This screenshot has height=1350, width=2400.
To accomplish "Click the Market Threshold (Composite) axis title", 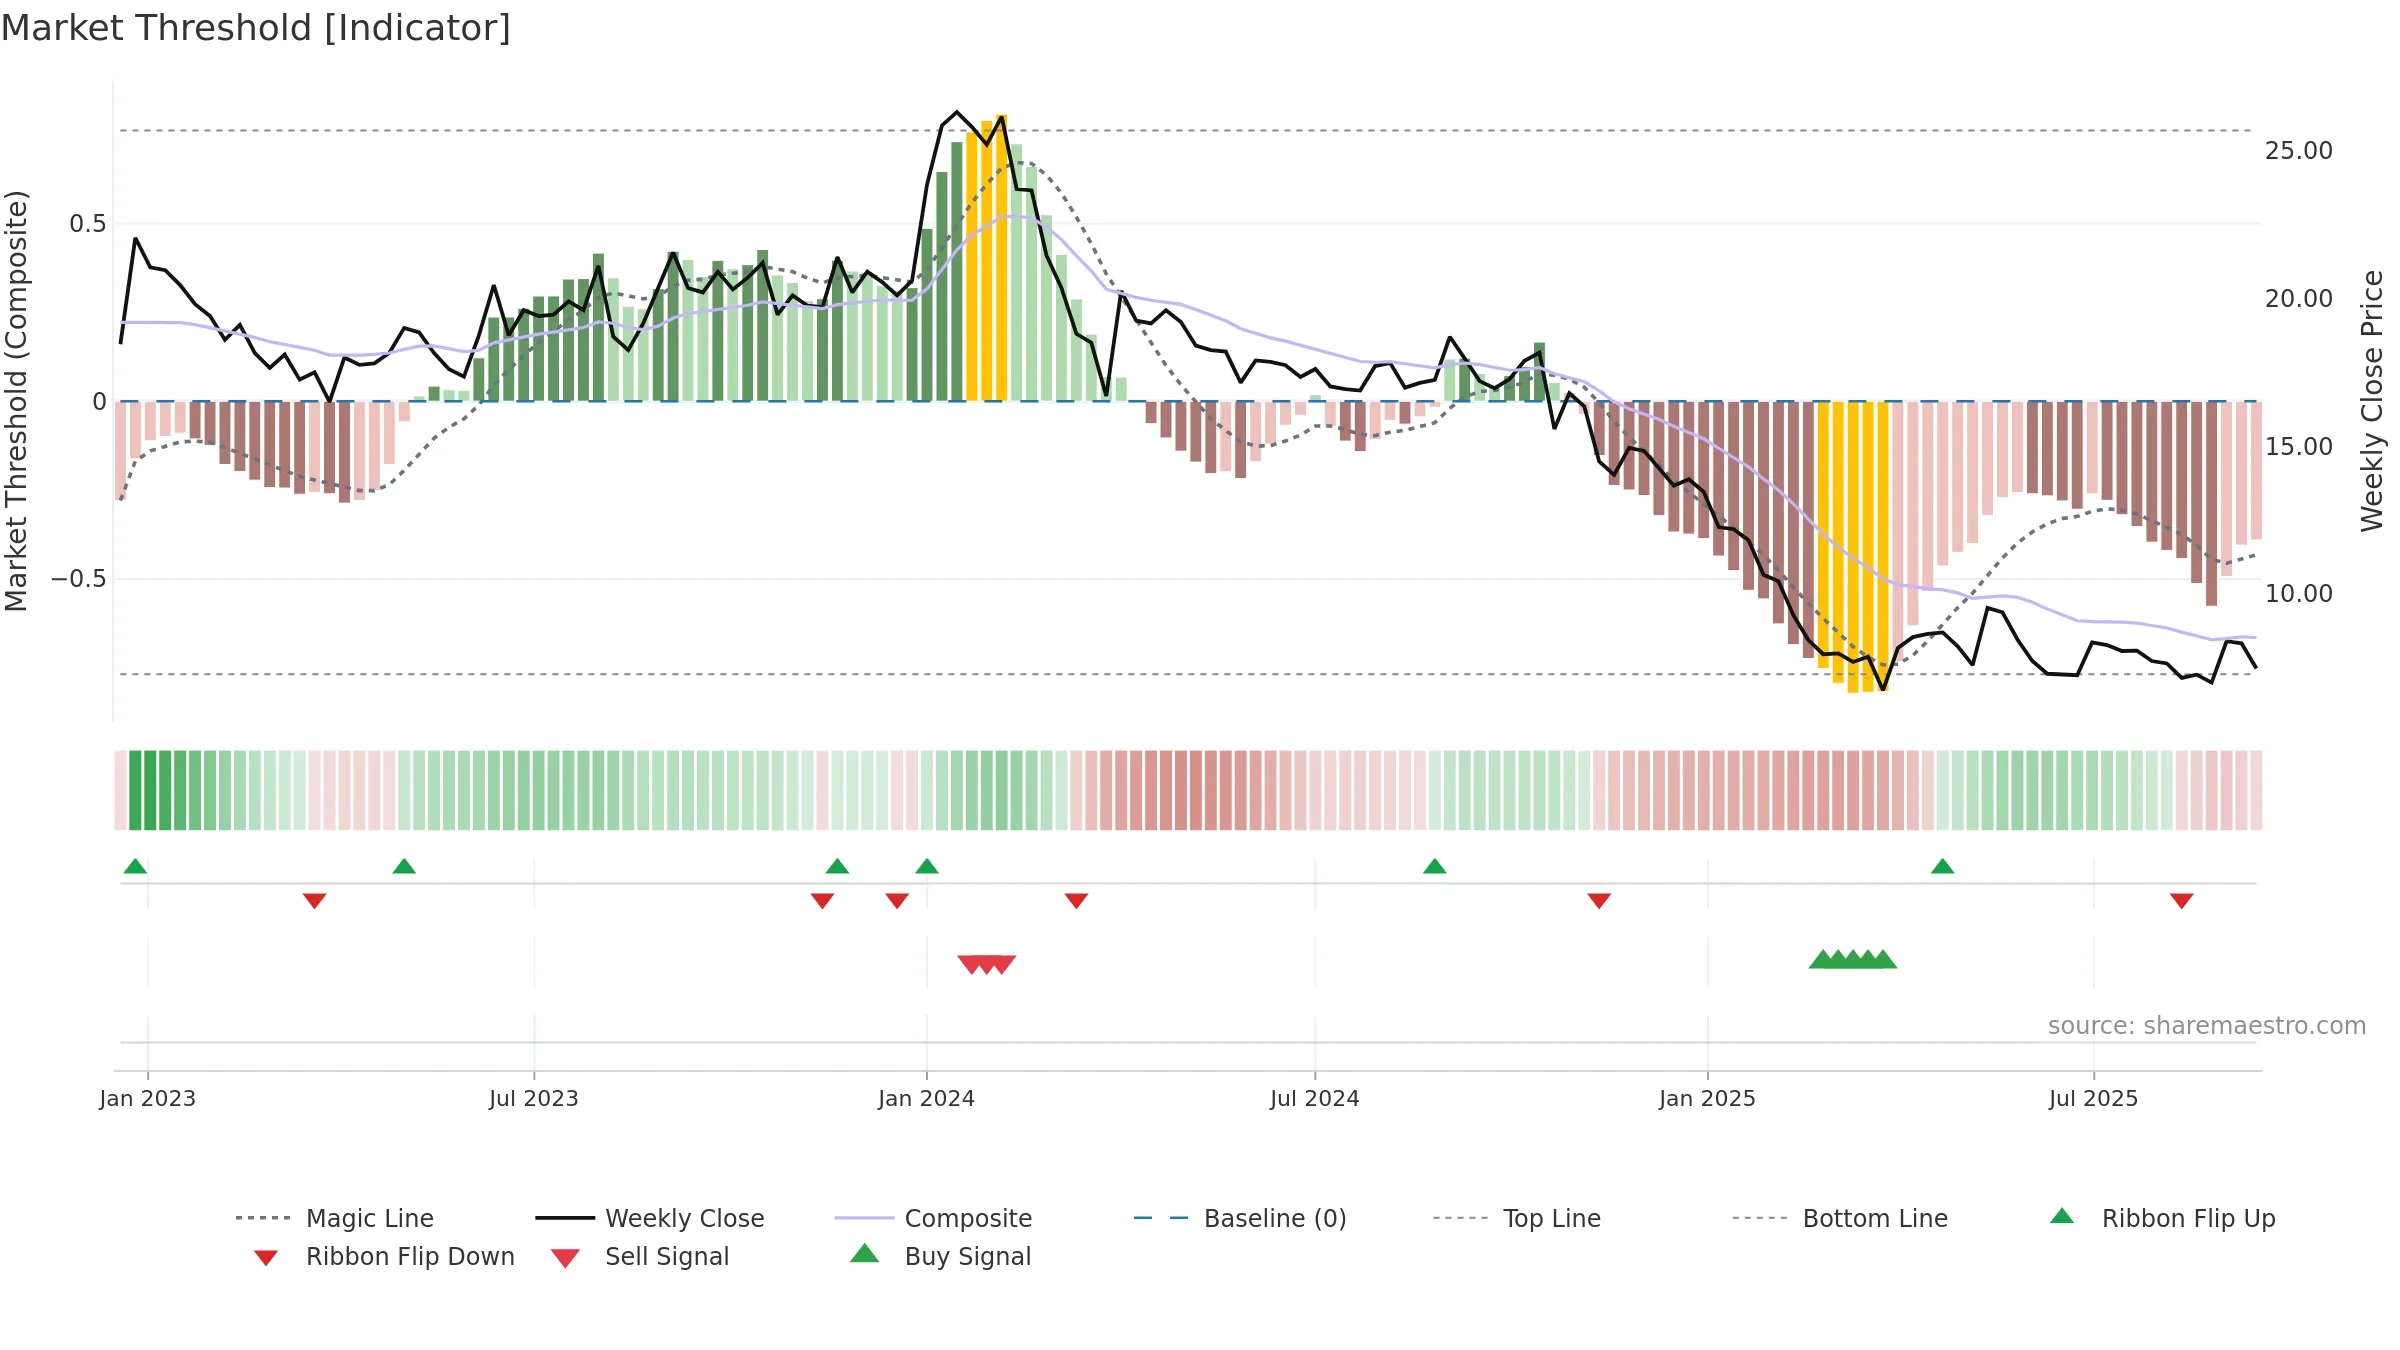I will tap(16, 401).
